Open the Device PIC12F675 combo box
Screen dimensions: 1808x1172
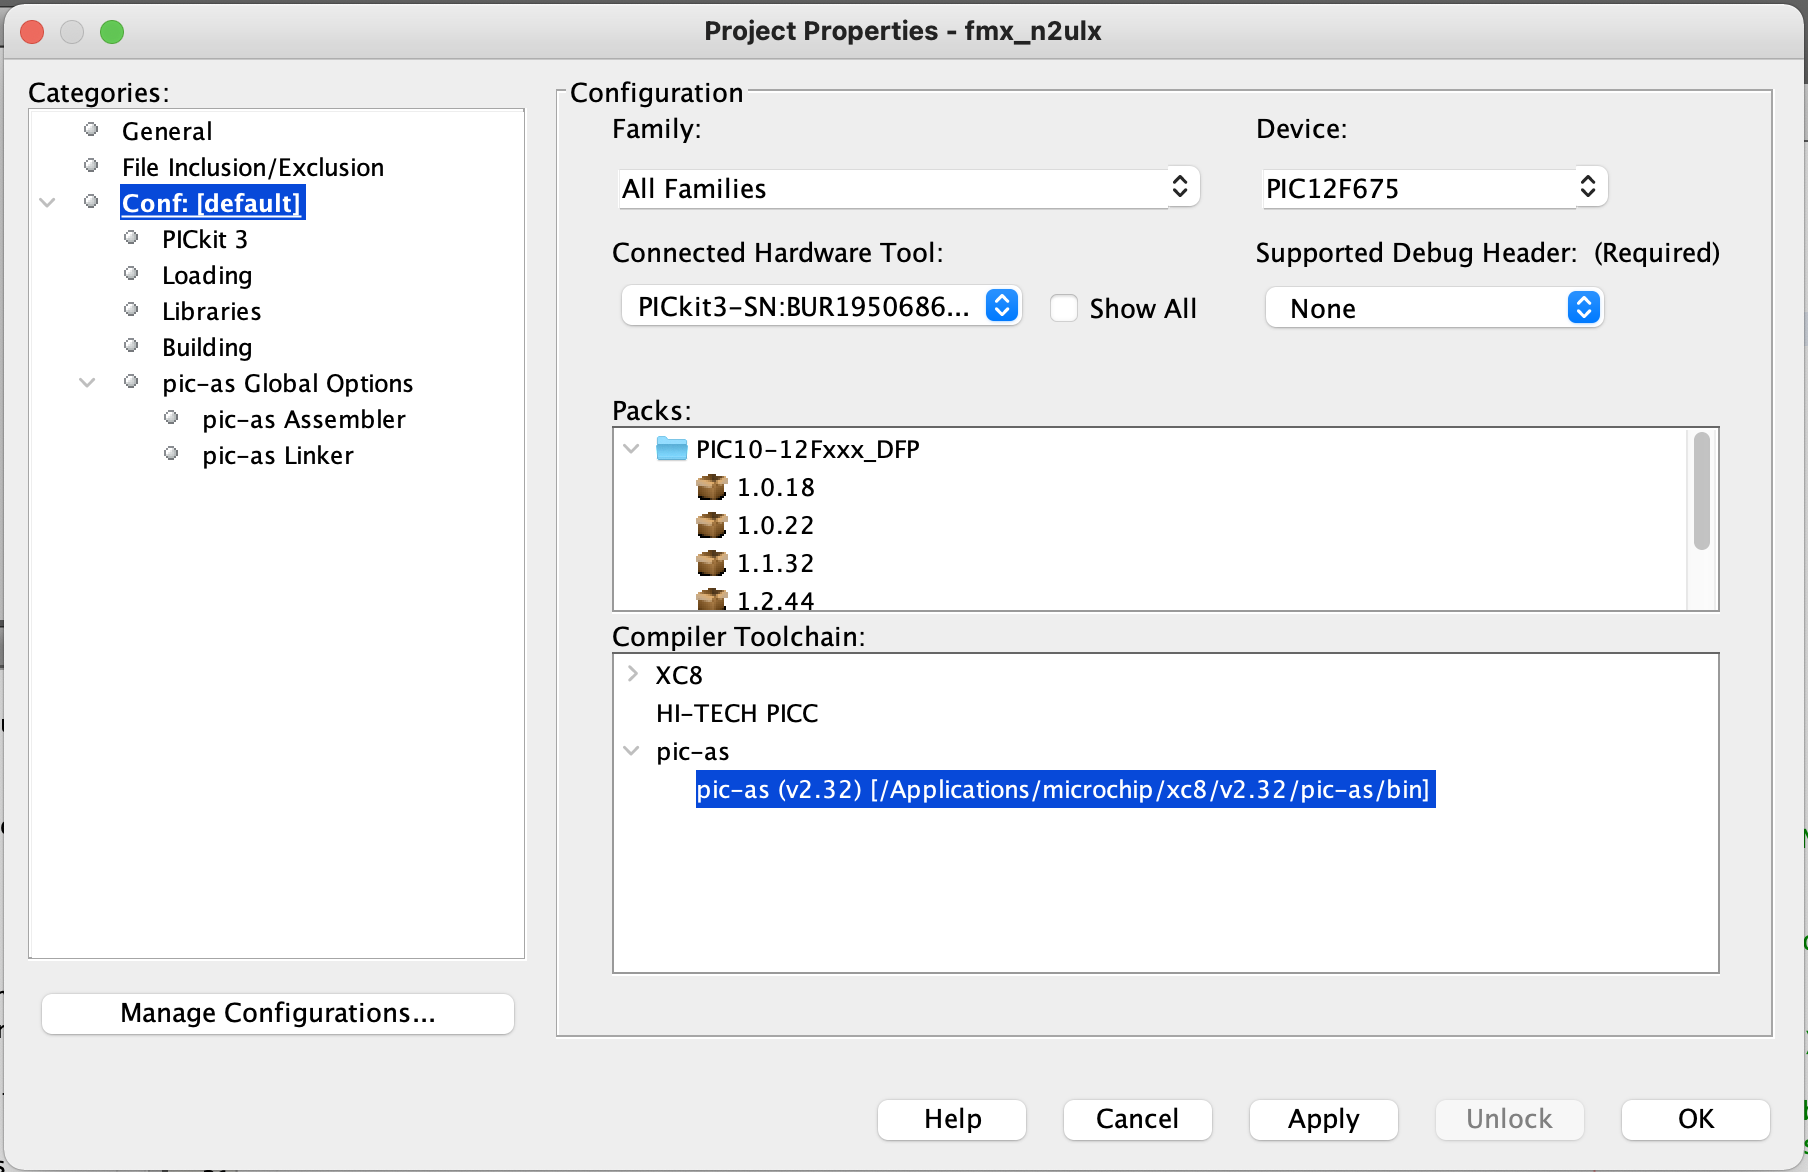coord(1433,188)
